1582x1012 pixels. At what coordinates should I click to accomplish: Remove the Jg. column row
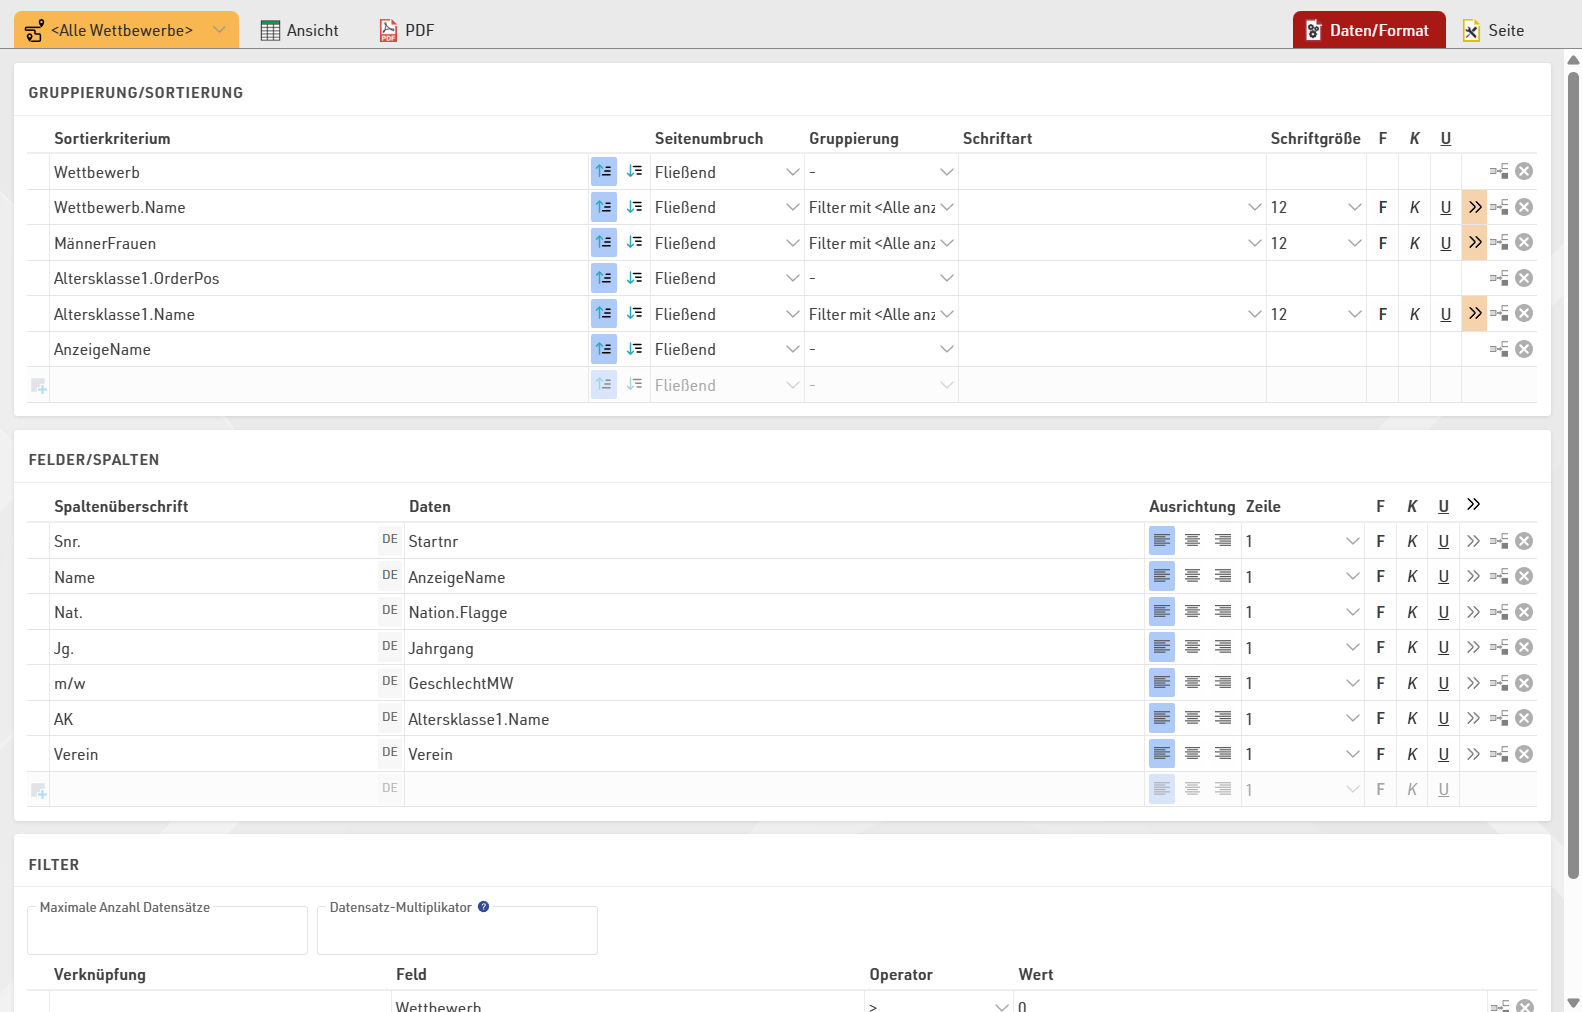[x=1524, y=648]
